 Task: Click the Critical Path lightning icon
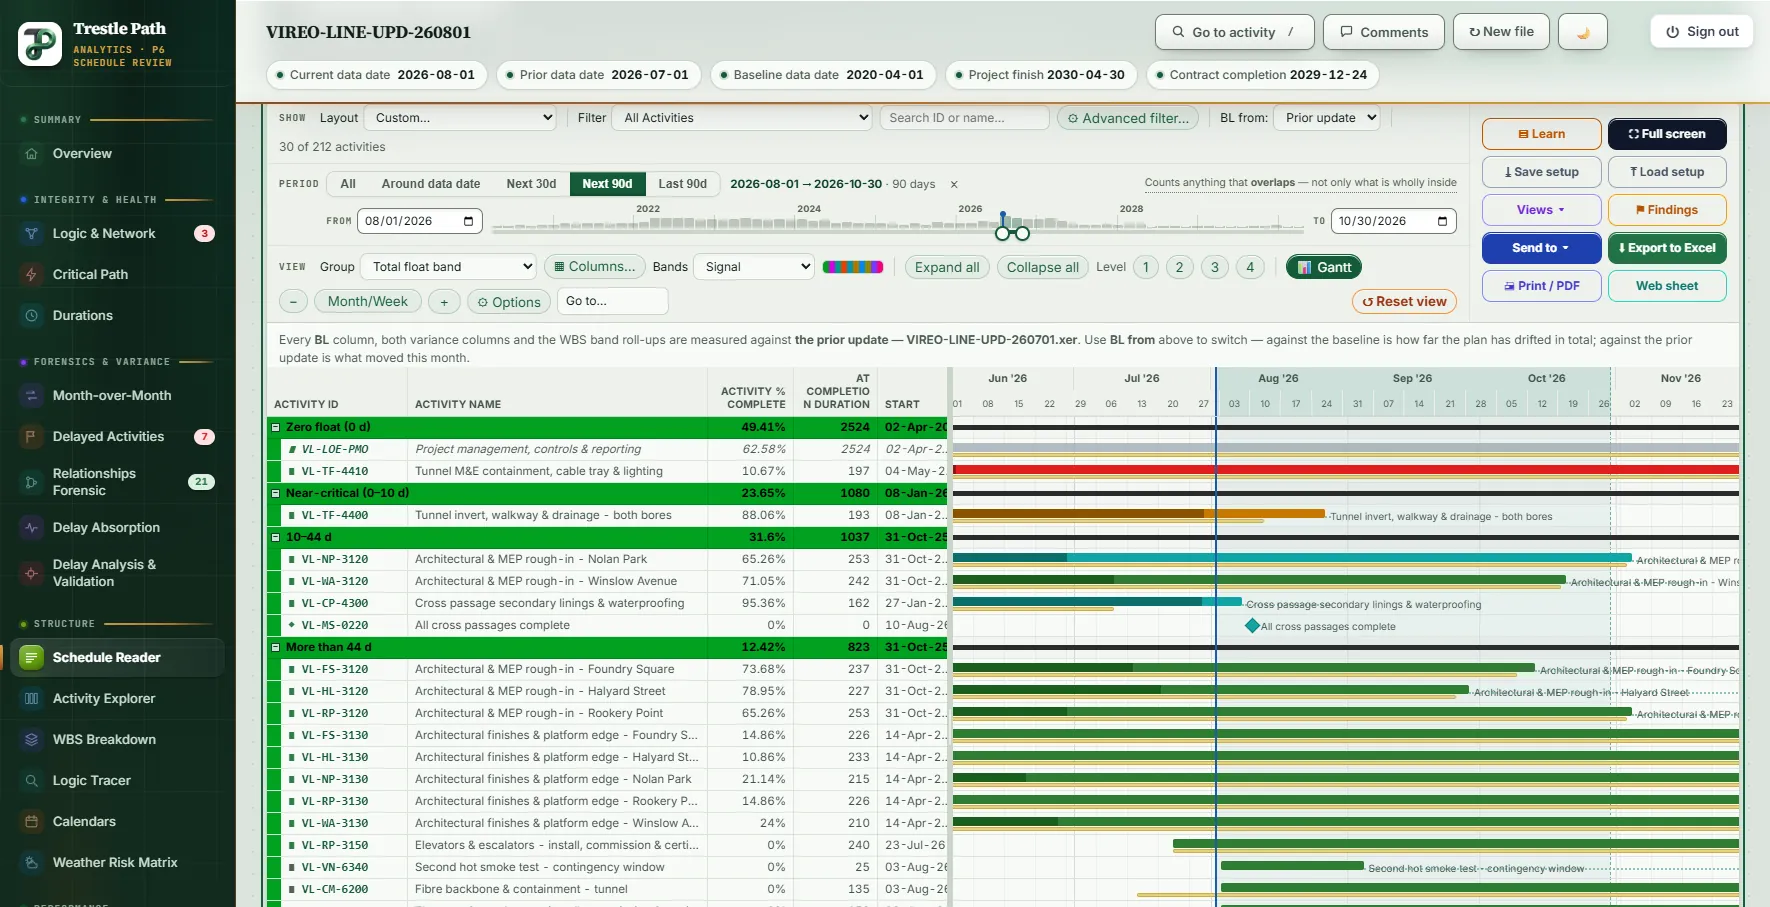pyautogui.click(x=32, y=275)
